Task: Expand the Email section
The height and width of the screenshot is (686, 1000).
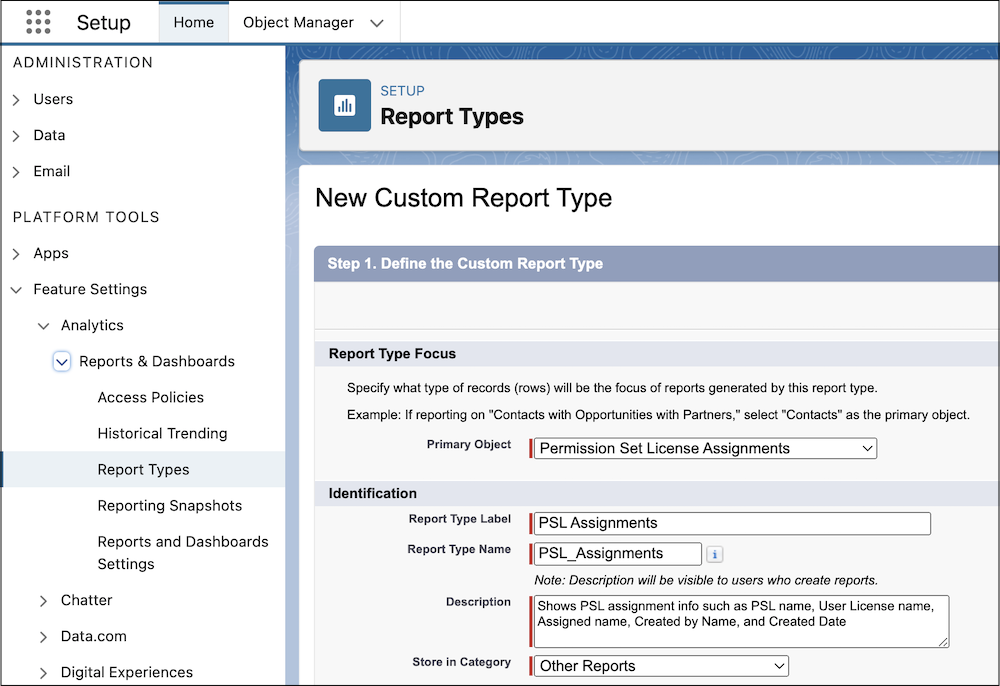Action: point(16,172)
